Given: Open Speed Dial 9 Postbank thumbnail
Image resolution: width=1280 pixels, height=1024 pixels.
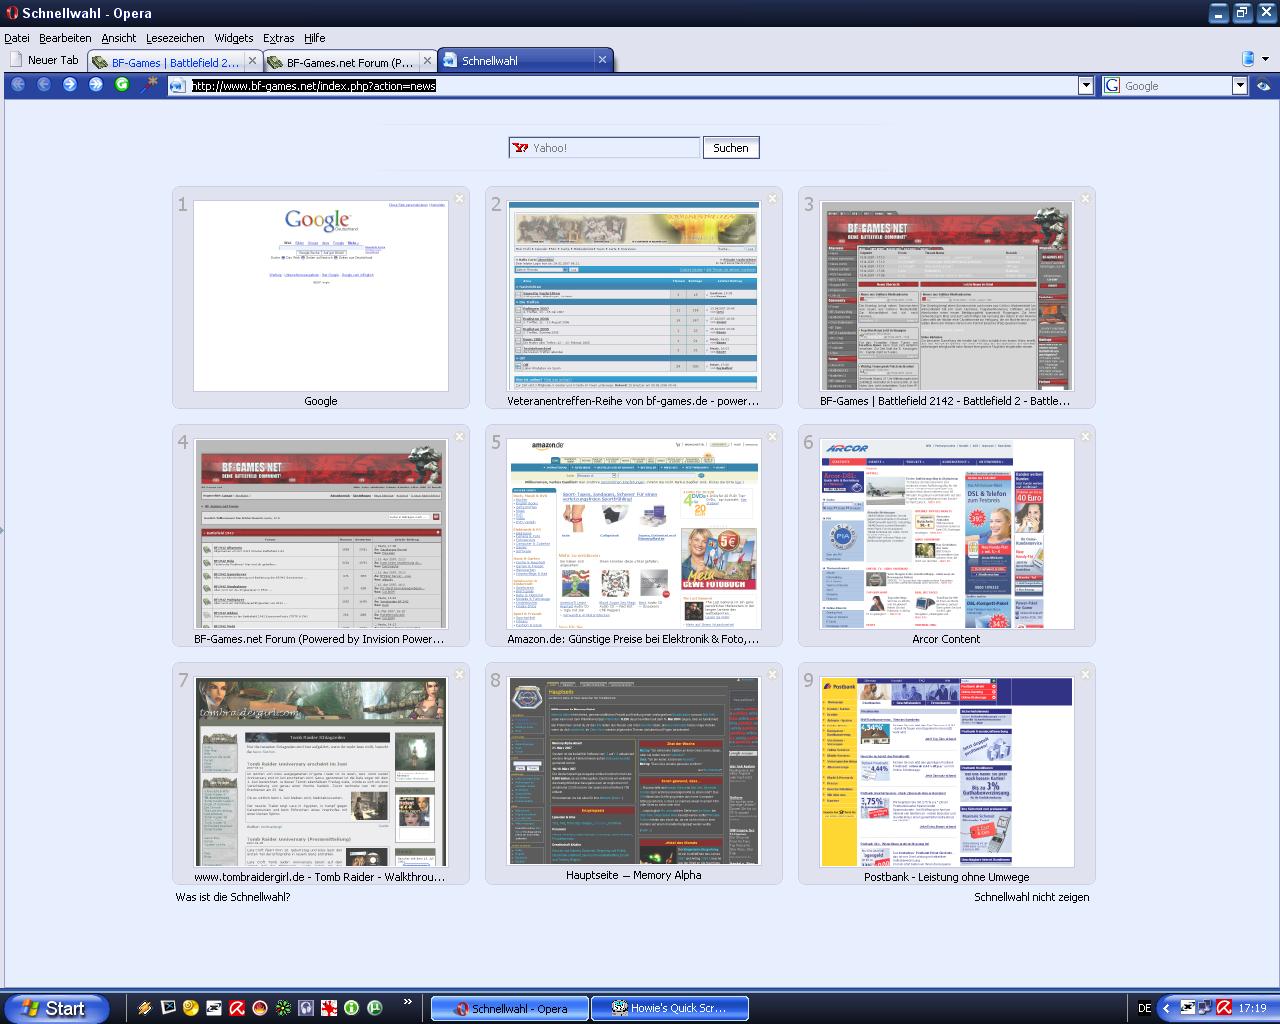Looking at the screenshot, I should 947,772.
